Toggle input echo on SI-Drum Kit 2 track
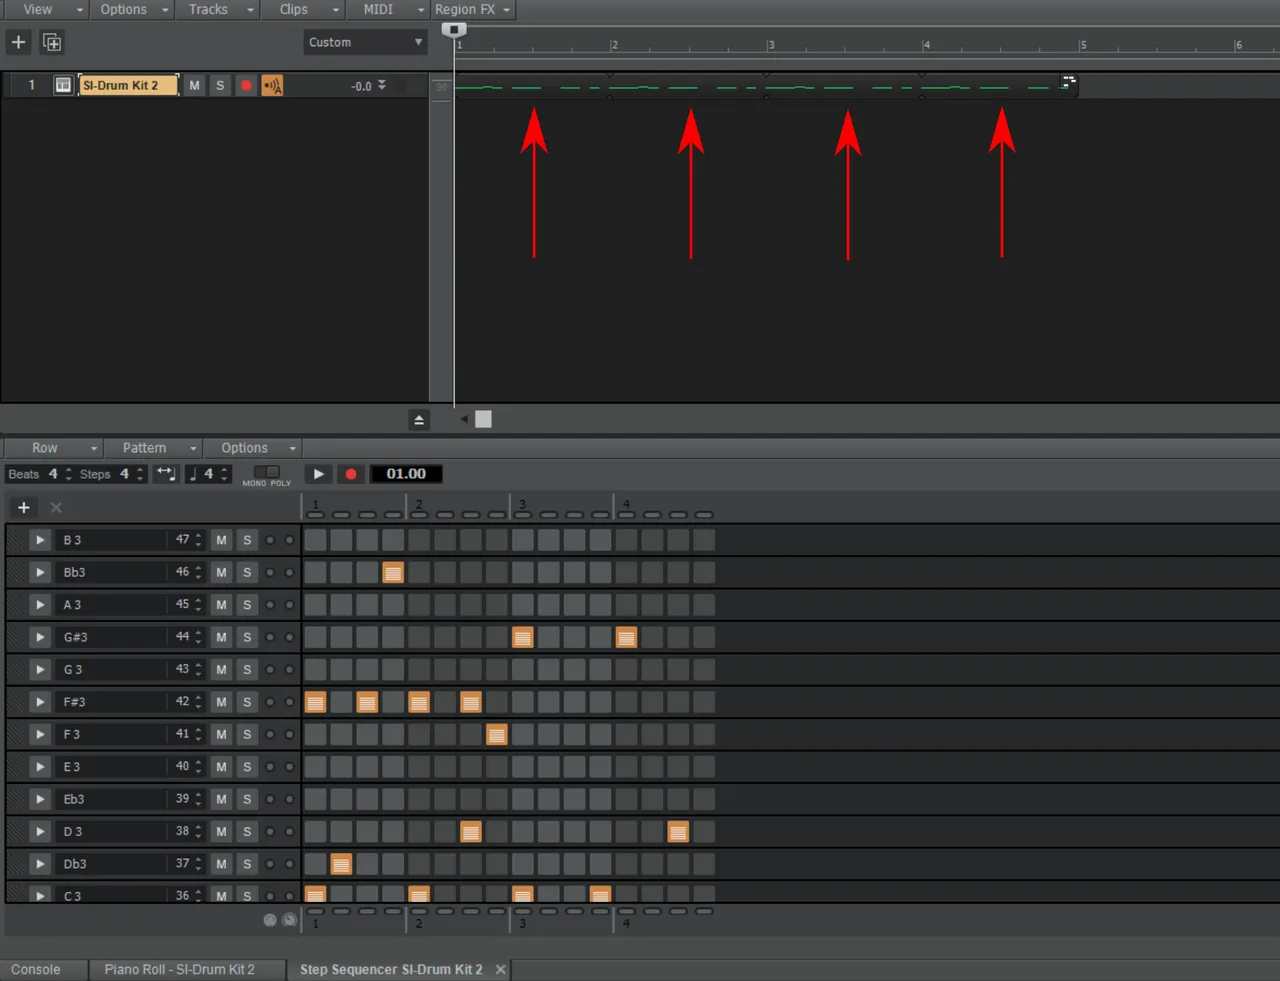1280x981 pixels. coord(272,85)
